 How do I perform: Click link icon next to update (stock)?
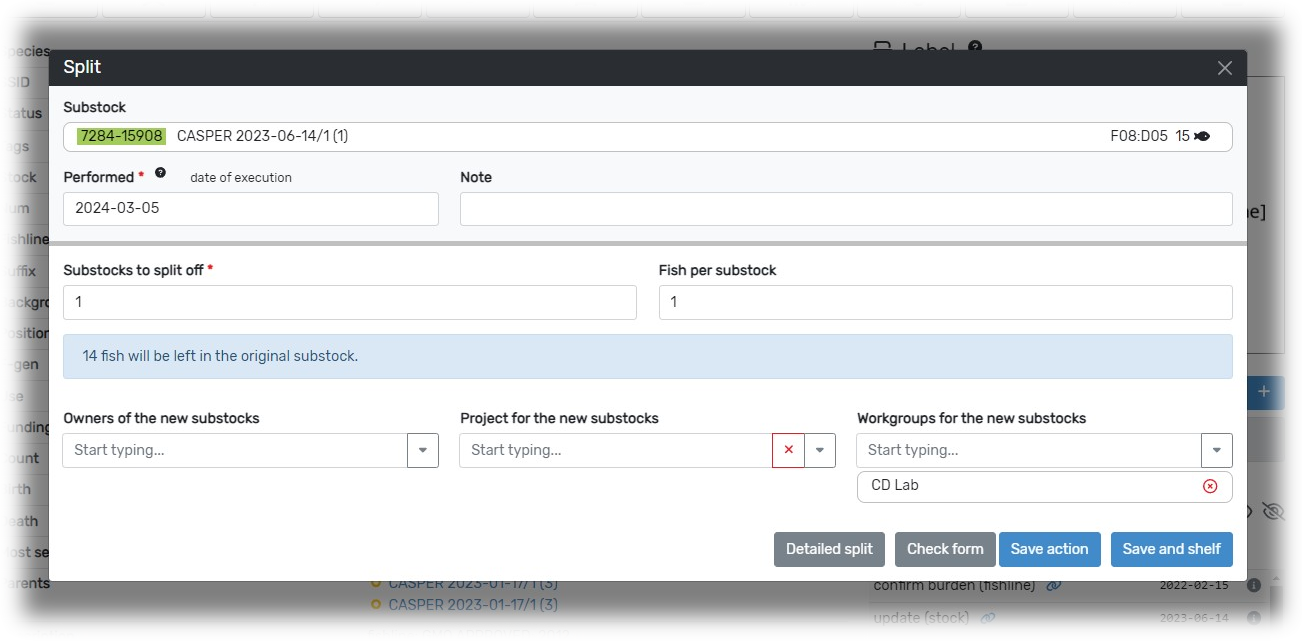point(988,618)
